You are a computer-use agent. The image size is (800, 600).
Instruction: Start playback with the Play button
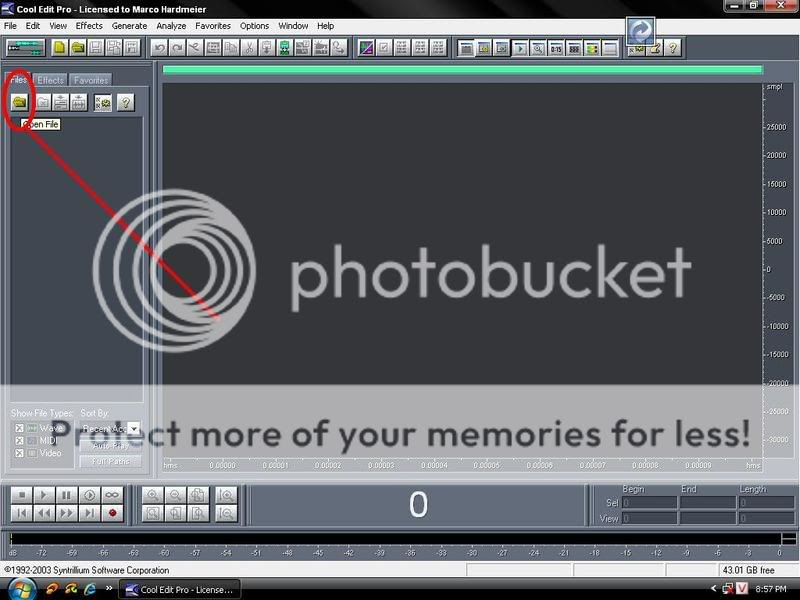click(44, 495)
